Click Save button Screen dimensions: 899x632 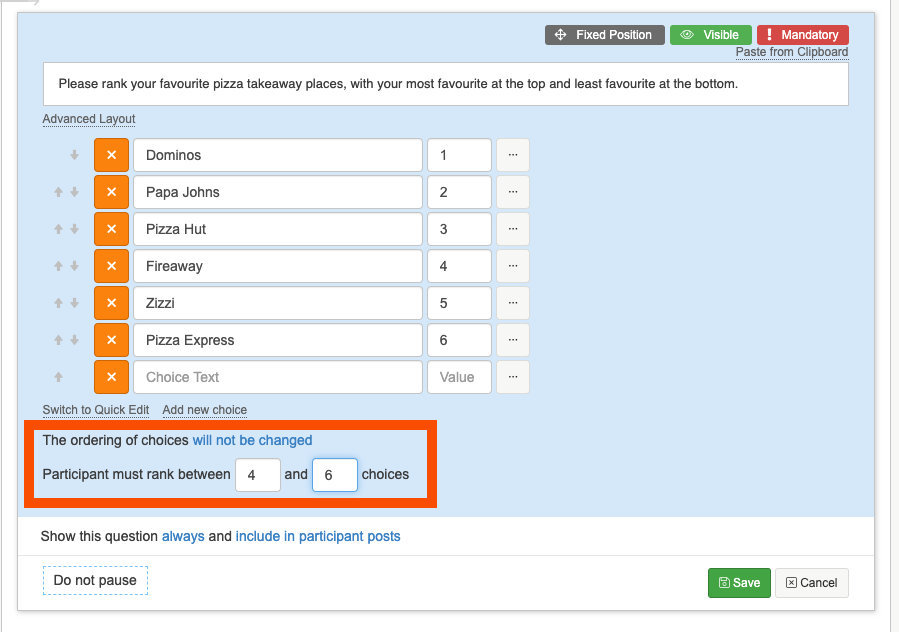pyautogui.click(x=738, y=583)
